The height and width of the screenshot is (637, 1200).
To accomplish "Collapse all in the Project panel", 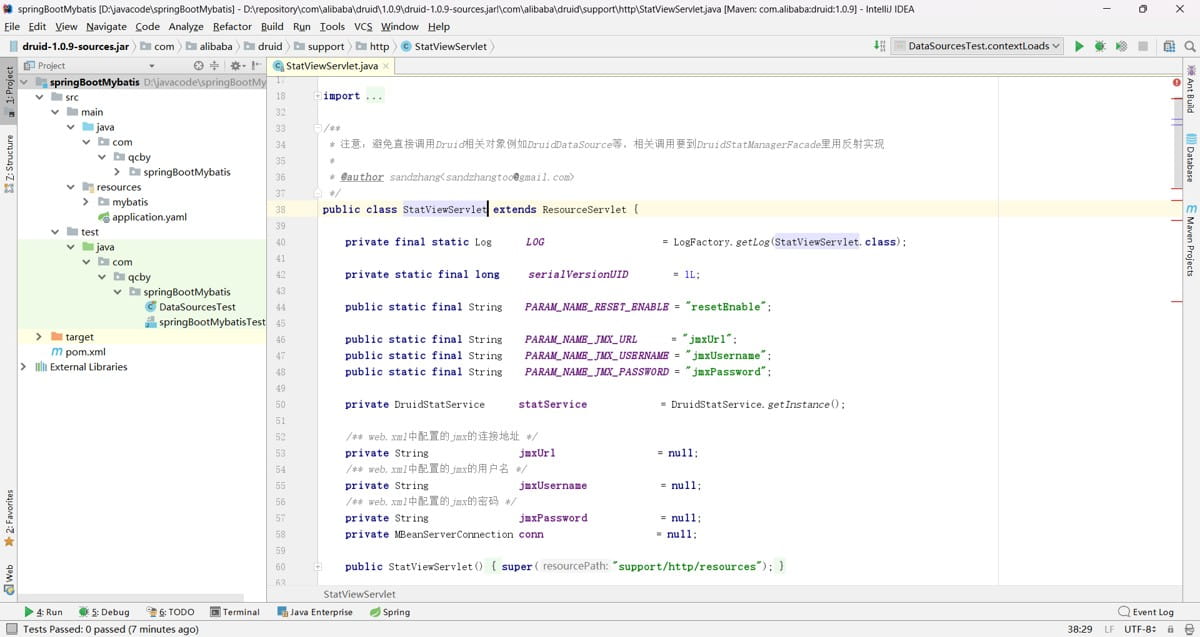I will click(x=216, y=66).
